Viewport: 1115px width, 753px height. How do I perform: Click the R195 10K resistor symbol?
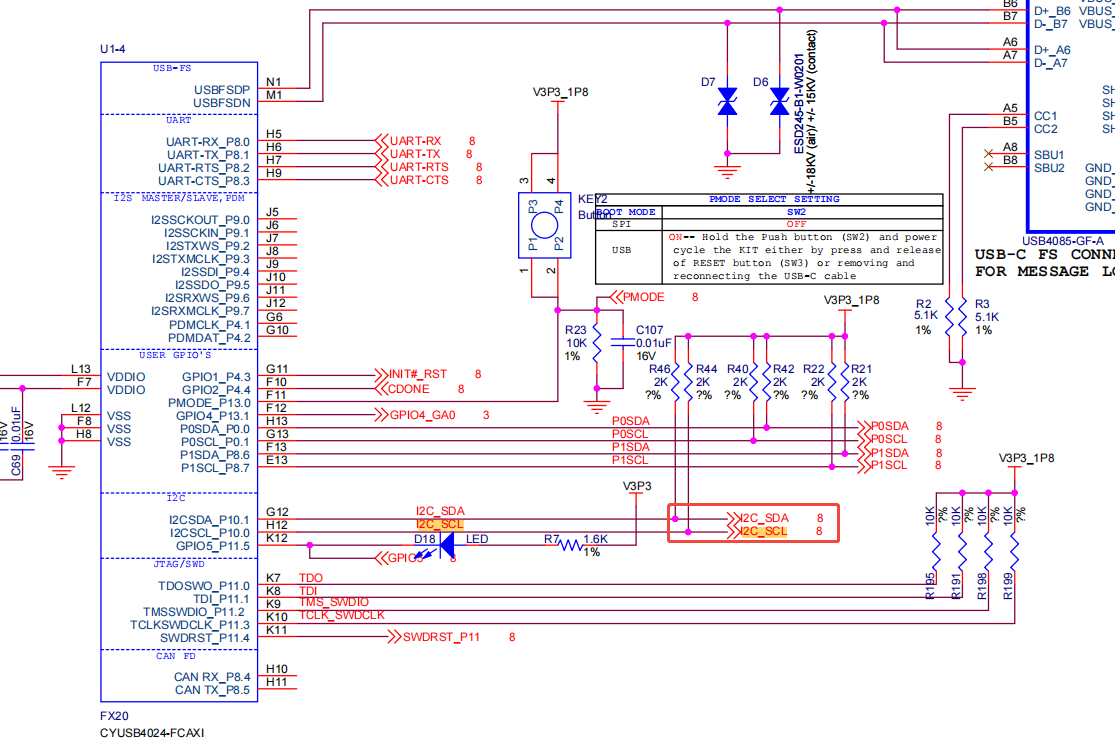pyautogui.click(x=936, y=551)
